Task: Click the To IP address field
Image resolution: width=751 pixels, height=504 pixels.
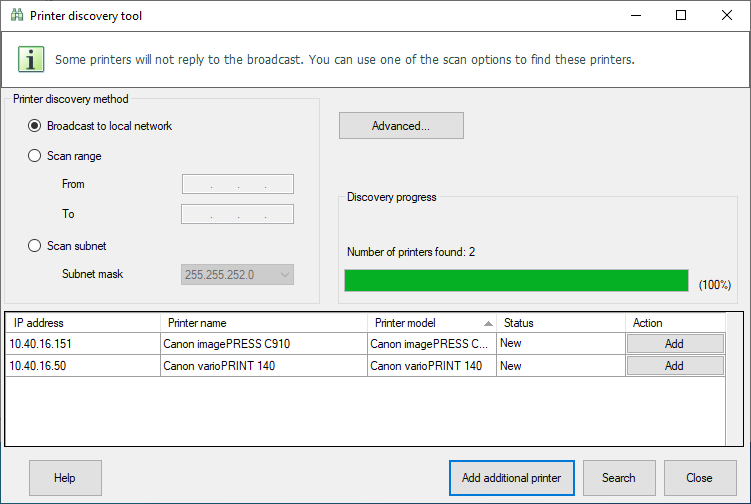Action: point(237,214)
